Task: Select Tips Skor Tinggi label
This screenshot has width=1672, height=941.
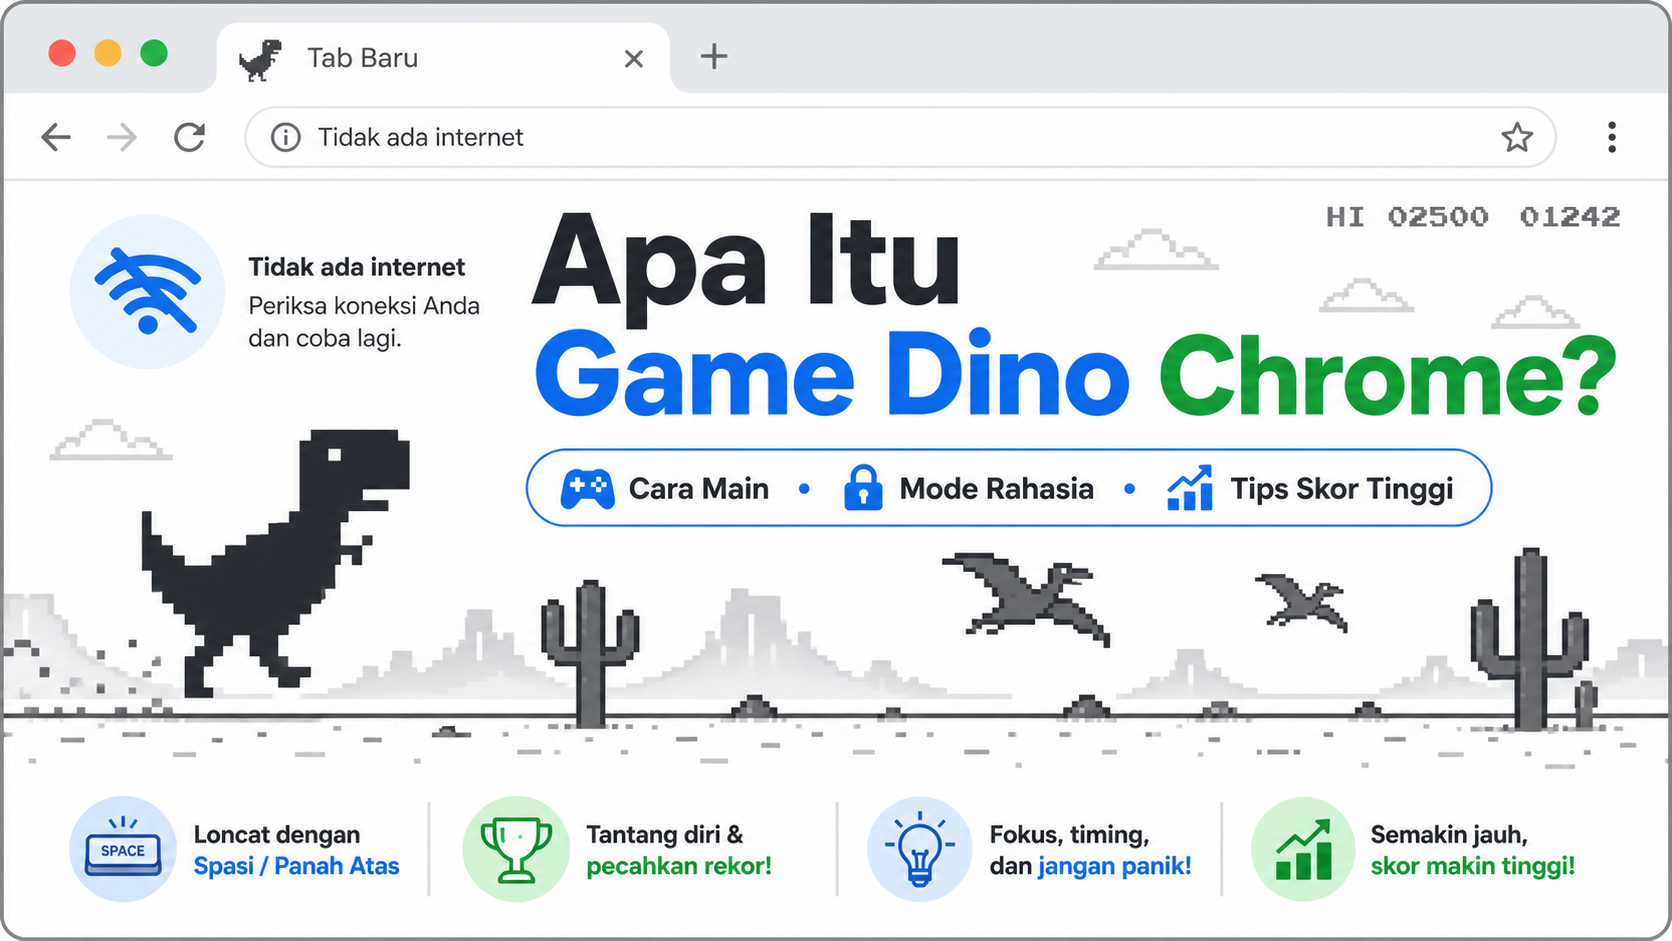Action: point(1341,489)
